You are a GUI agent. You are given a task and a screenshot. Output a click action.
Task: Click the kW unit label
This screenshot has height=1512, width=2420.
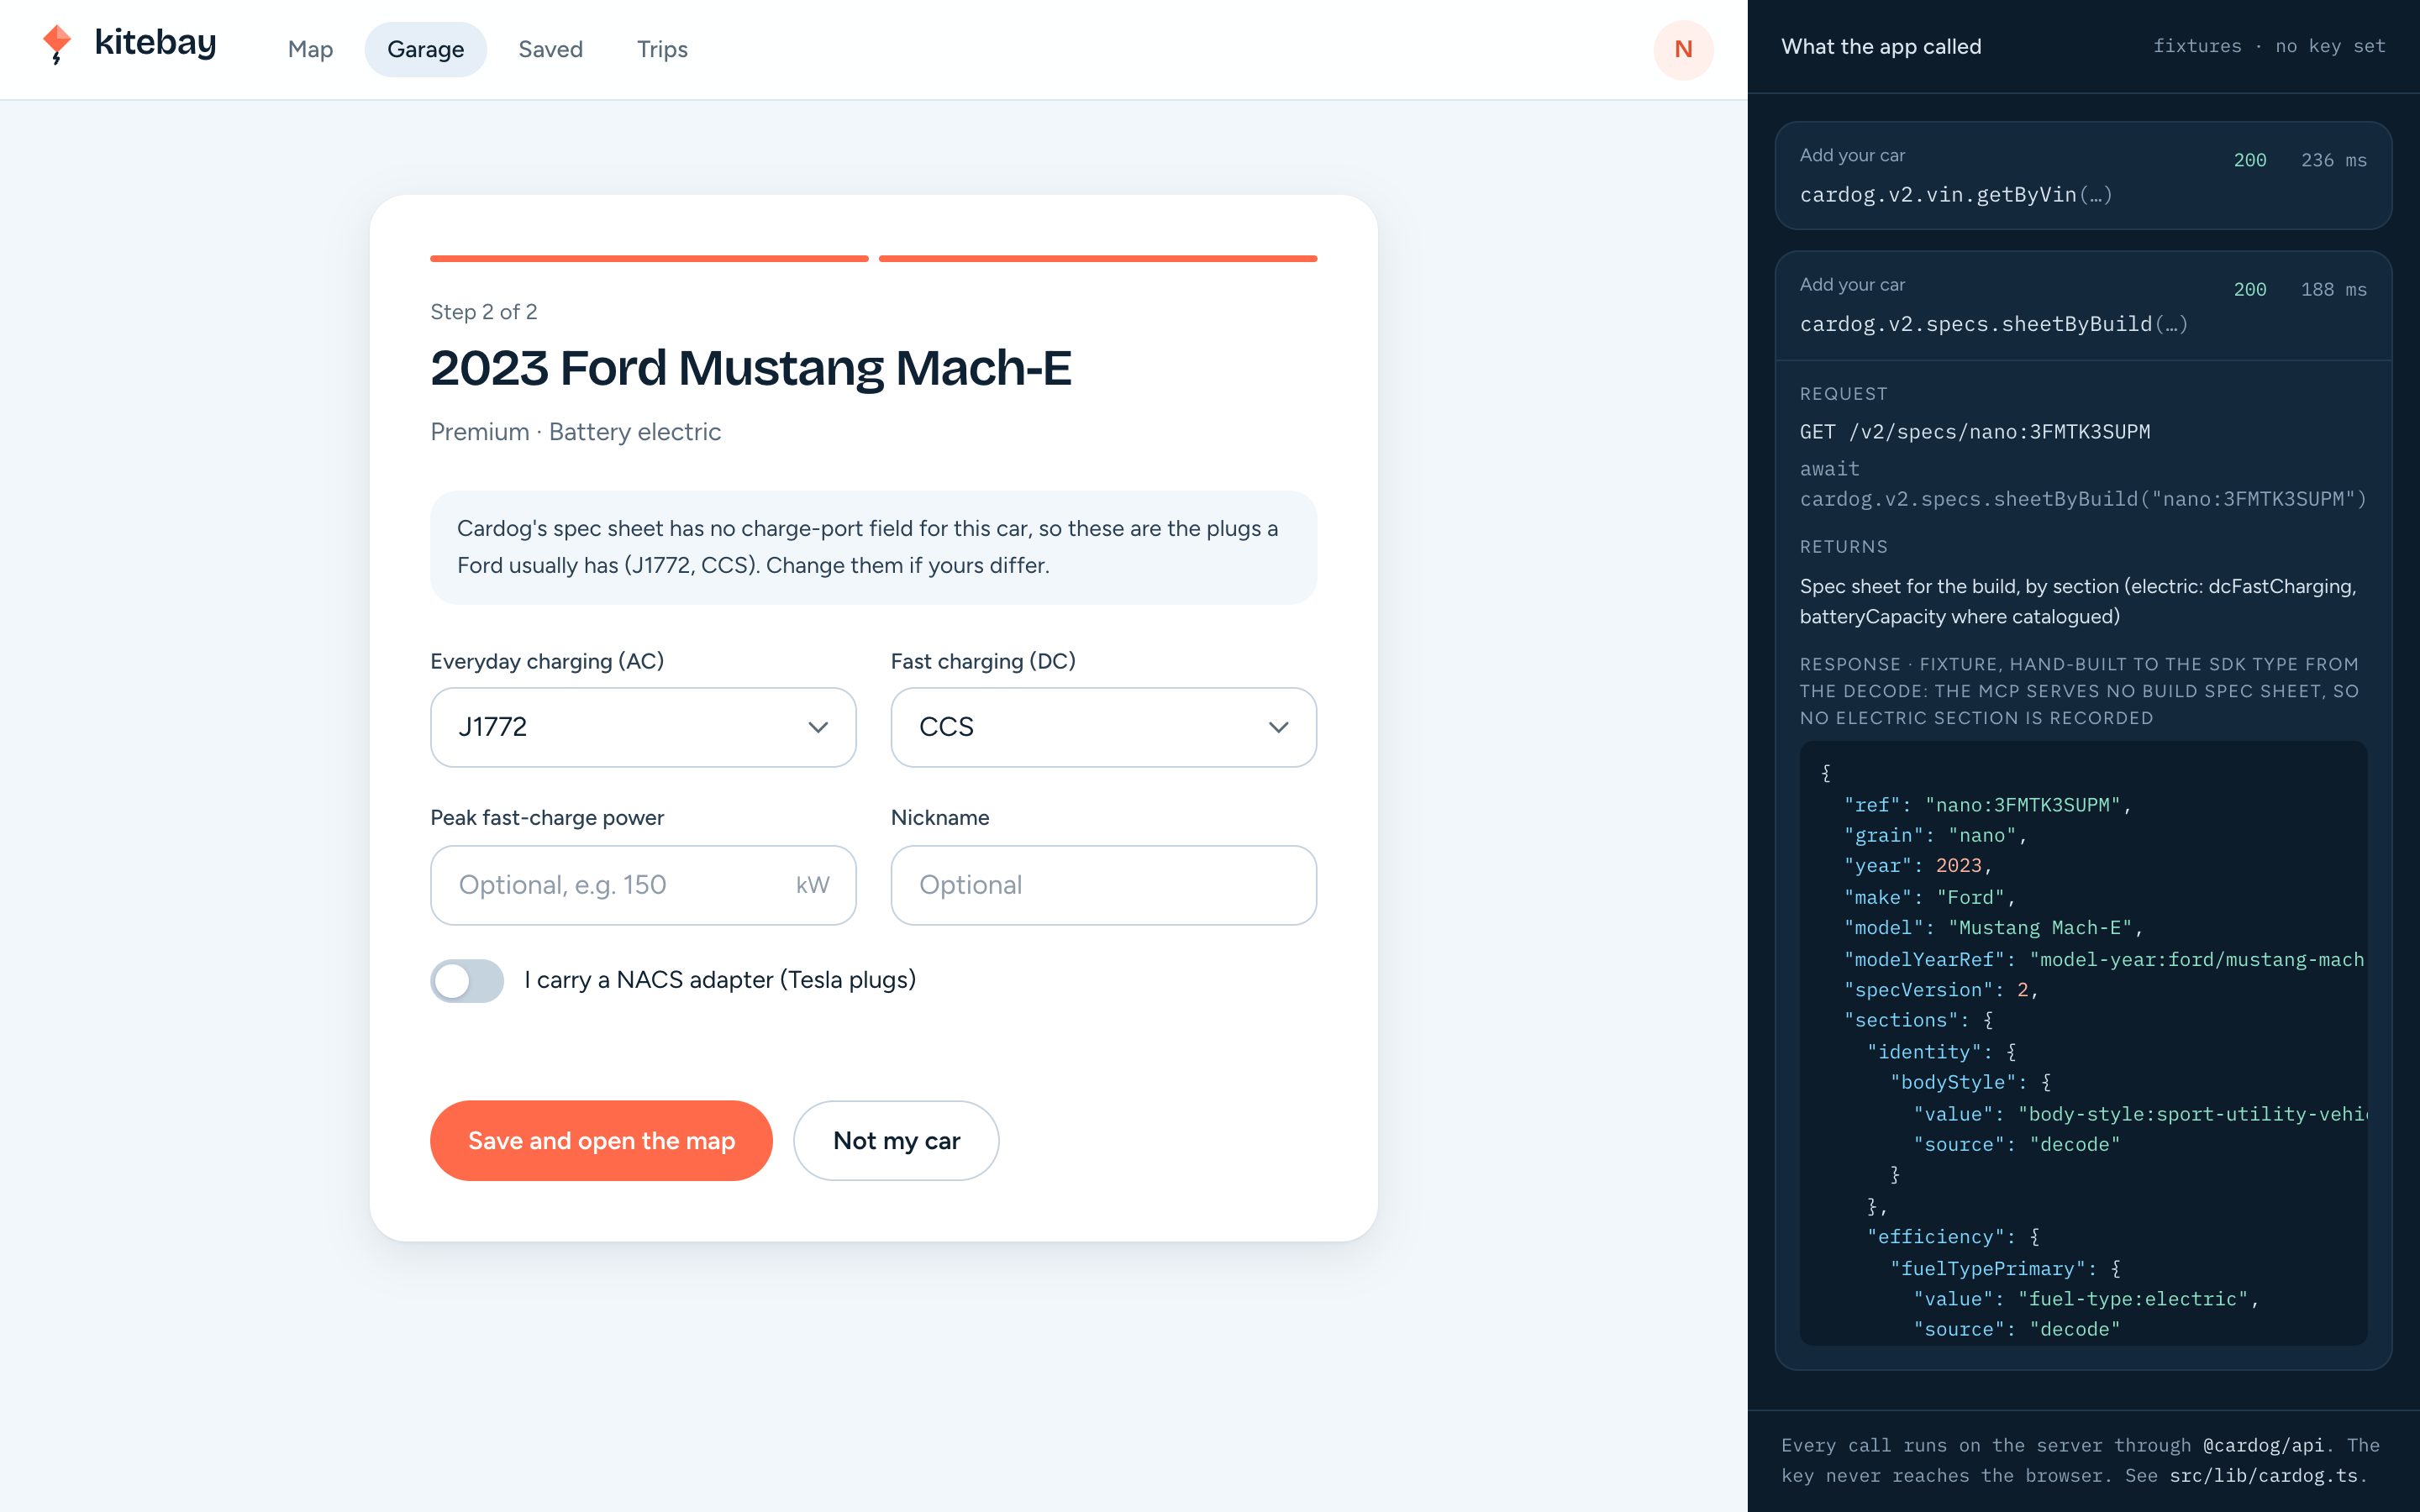tap(812, 885)
